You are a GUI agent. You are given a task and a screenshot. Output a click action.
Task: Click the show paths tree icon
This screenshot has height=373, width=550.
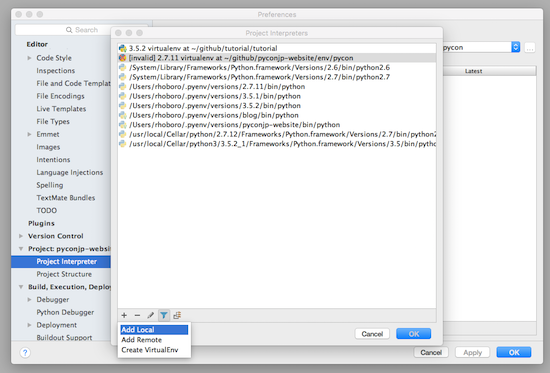pyautogui.click(x=177, y=315)
